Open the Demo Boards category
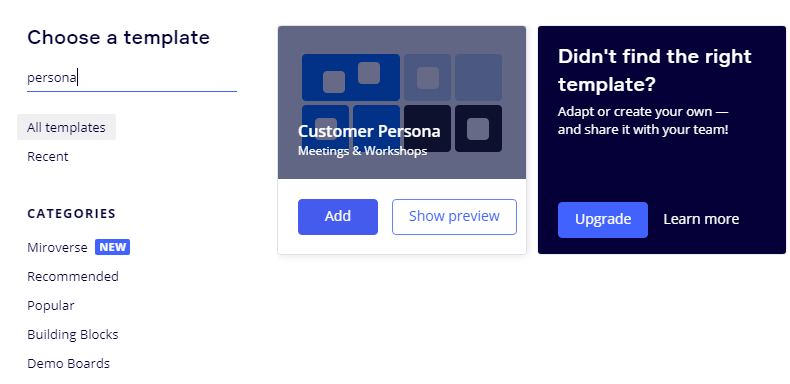The image size is (790, 384). [69, 363]
